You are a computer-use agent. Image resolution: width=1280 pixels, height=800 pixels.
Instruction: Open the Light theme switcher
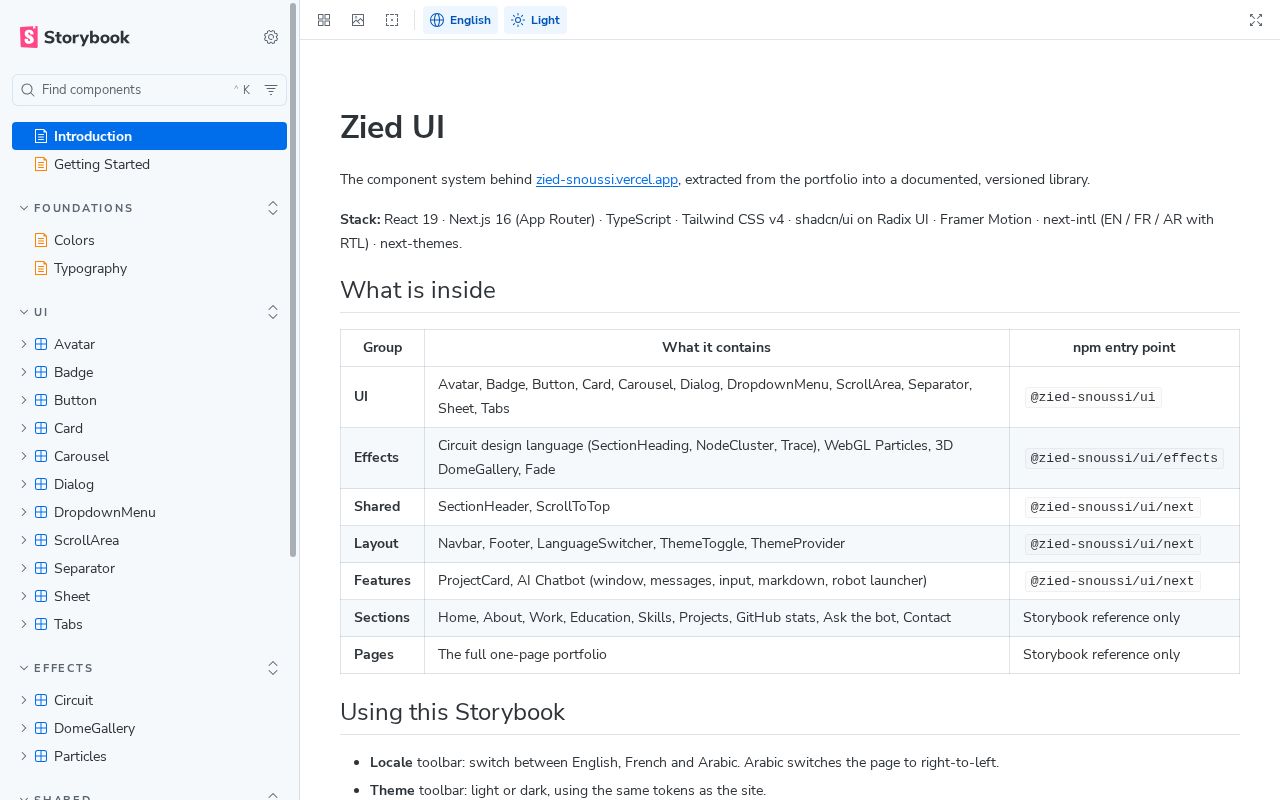[535, 20]
